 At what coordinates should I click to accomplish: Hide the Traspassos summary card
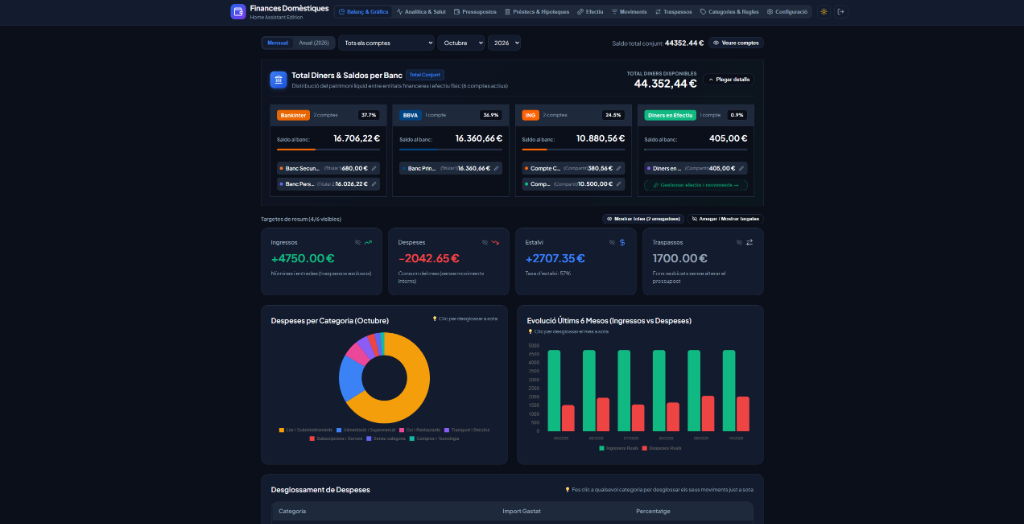pos(739,242)
